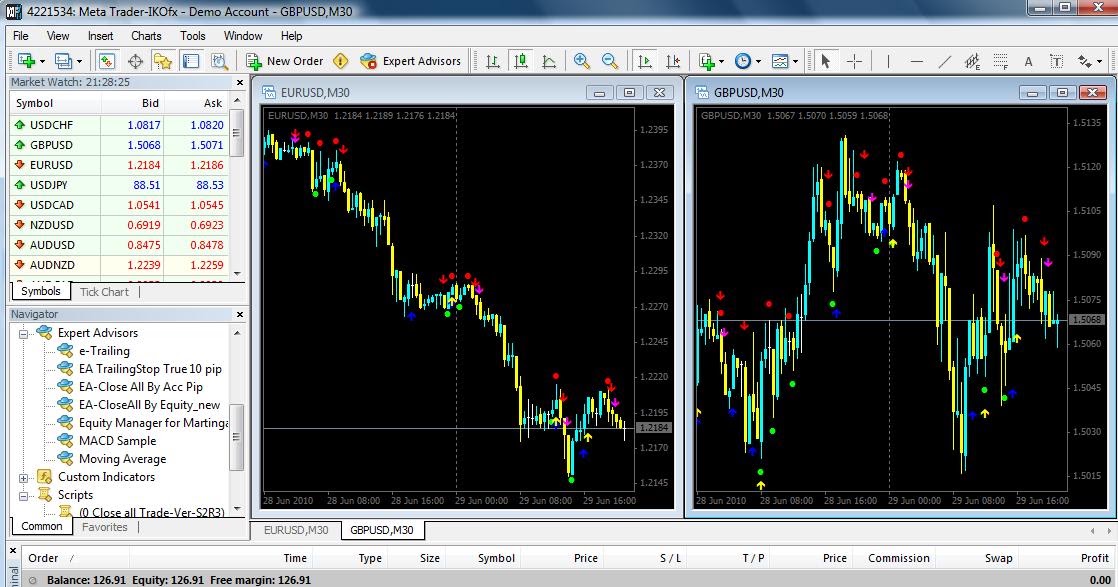Viewport: 1118px width, 587px height.
Task: Switch chart to bar chart view
Action: tap(493, 61)
